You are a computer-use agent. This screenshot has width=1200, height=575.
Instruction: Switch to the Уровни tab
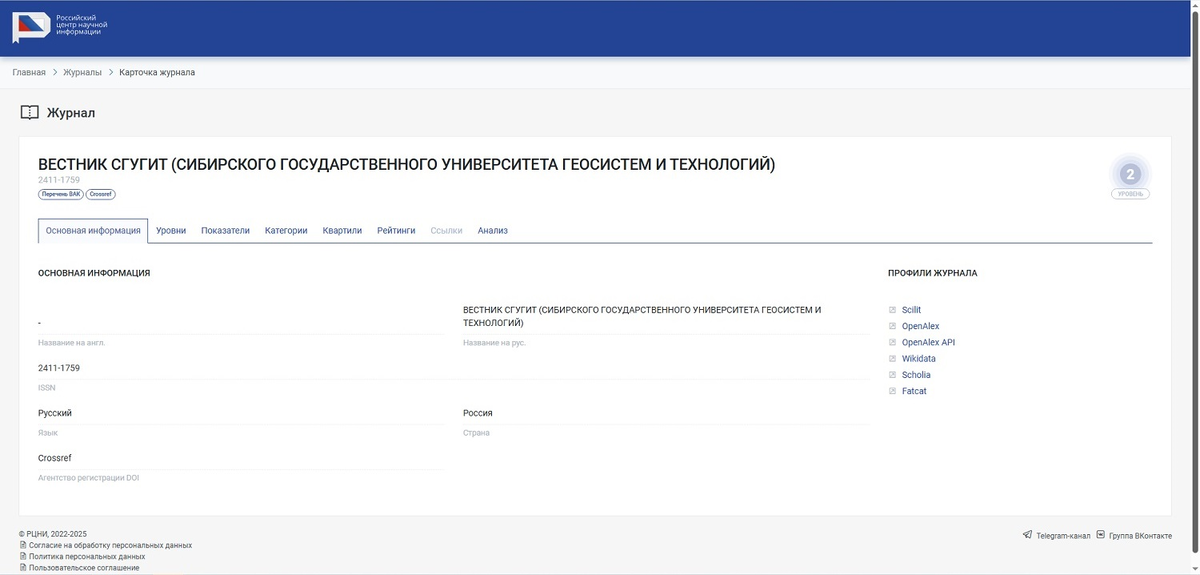coord(171,230)
